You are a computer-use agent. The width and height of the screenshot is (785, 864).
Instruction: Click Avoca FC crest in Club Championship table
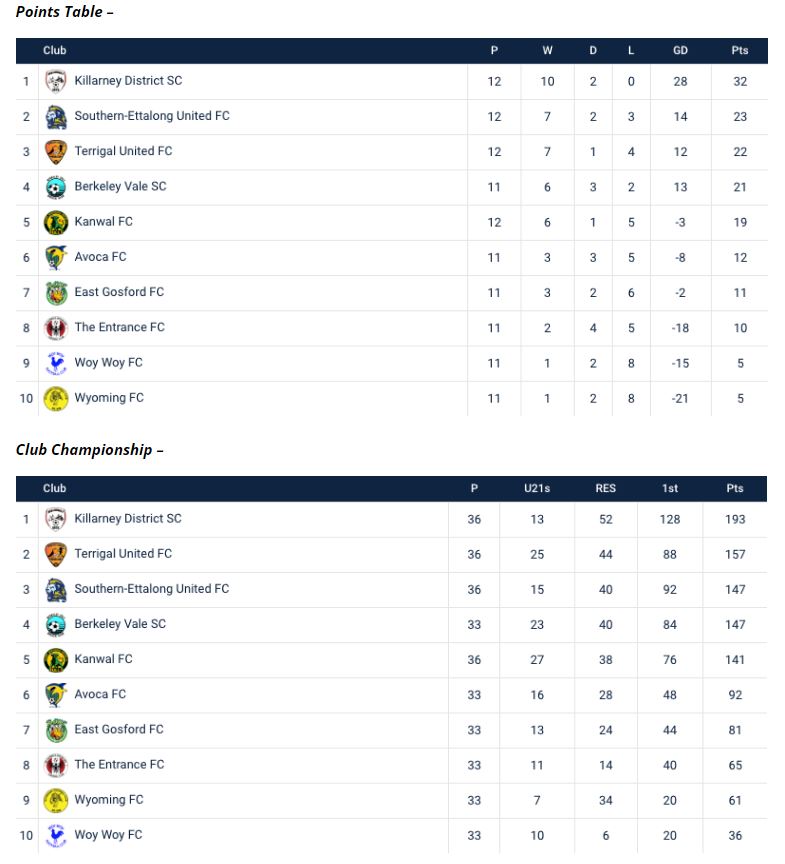tap(56, 695)
